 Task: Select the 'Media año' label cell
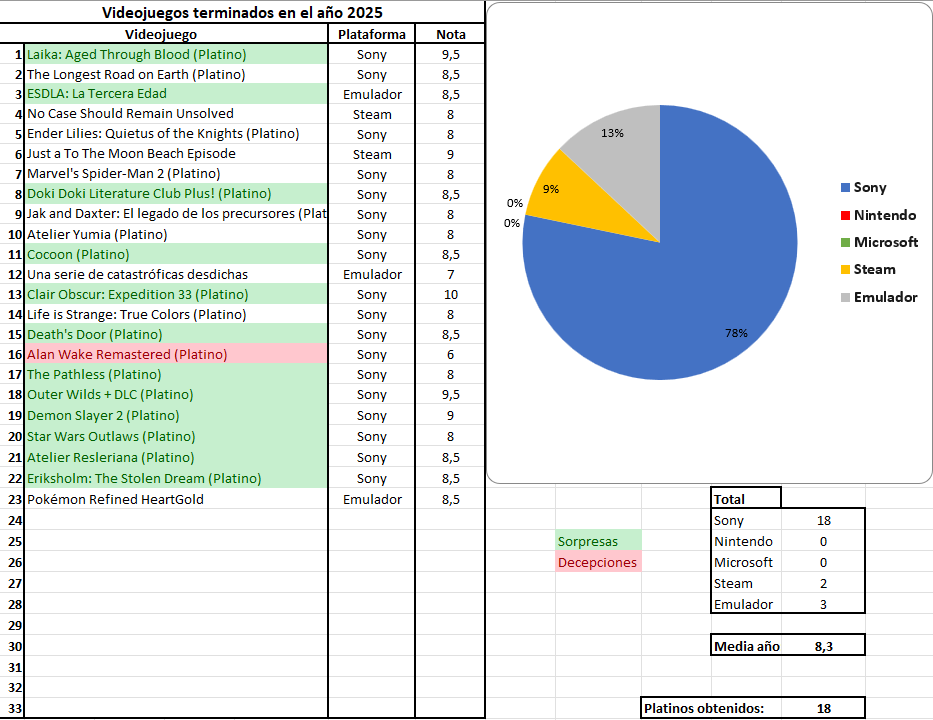click(x=746, y=646)
